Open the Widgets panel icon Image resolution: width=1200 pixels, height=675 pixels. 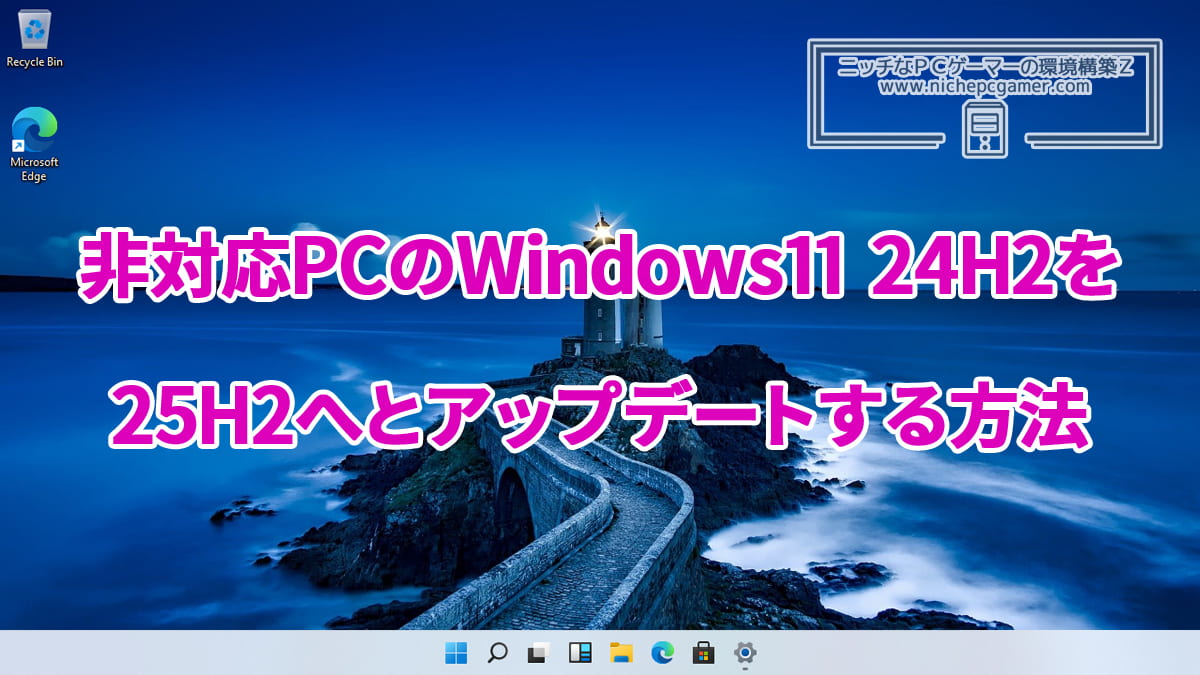click(x=580, y=653)
